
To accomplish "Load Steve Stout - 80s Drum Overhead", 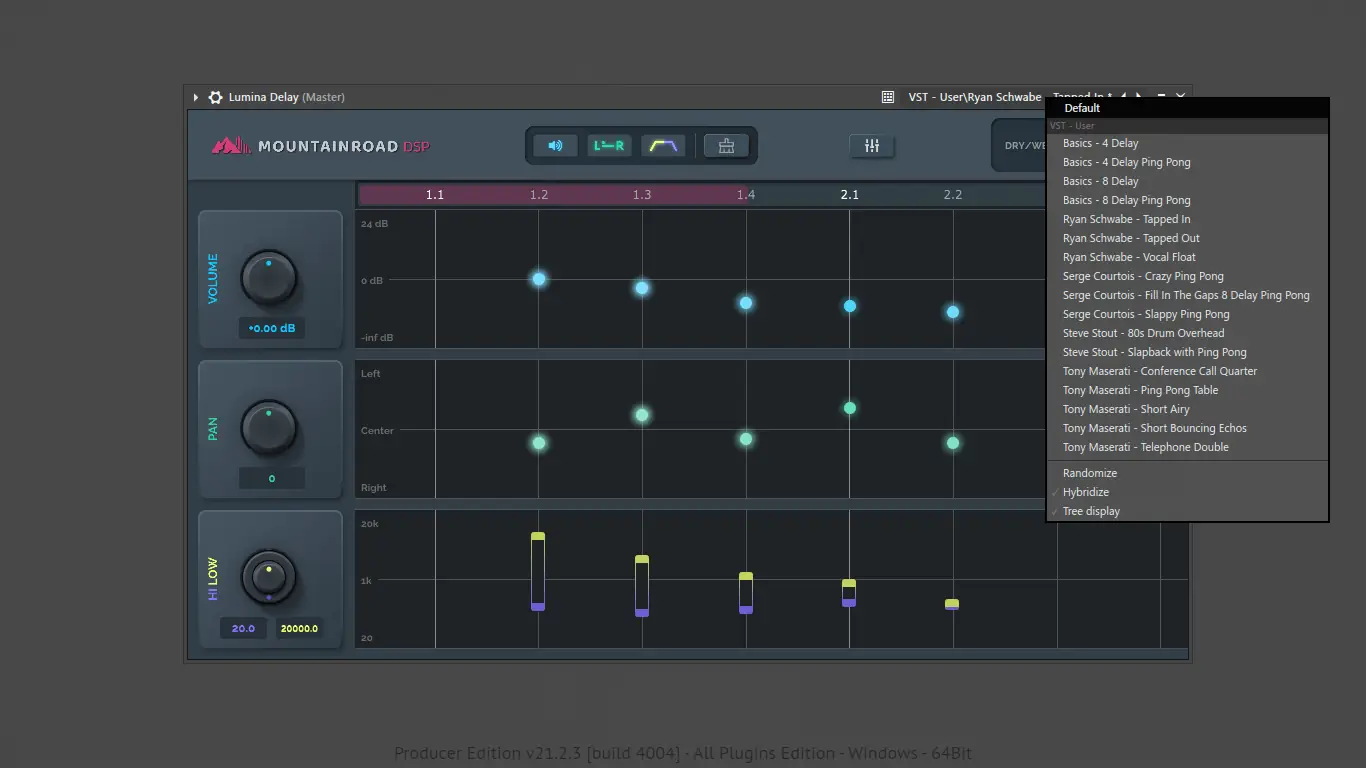I will [1187, 333].
